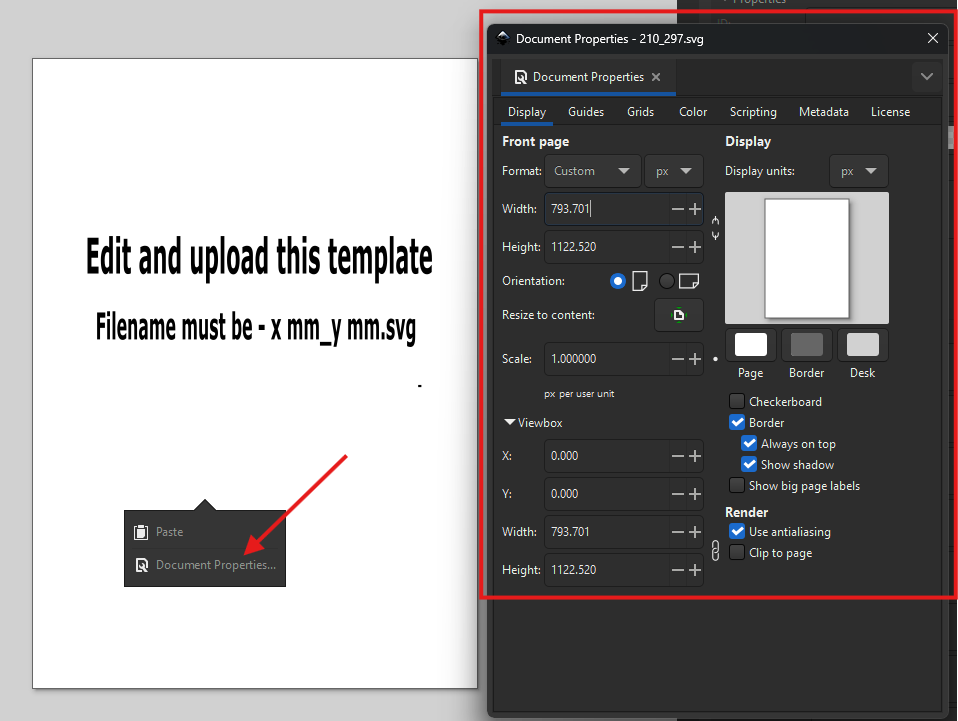
Task: Open the Metadata tab
Action: pyautogui.click(x=824, y=112)
